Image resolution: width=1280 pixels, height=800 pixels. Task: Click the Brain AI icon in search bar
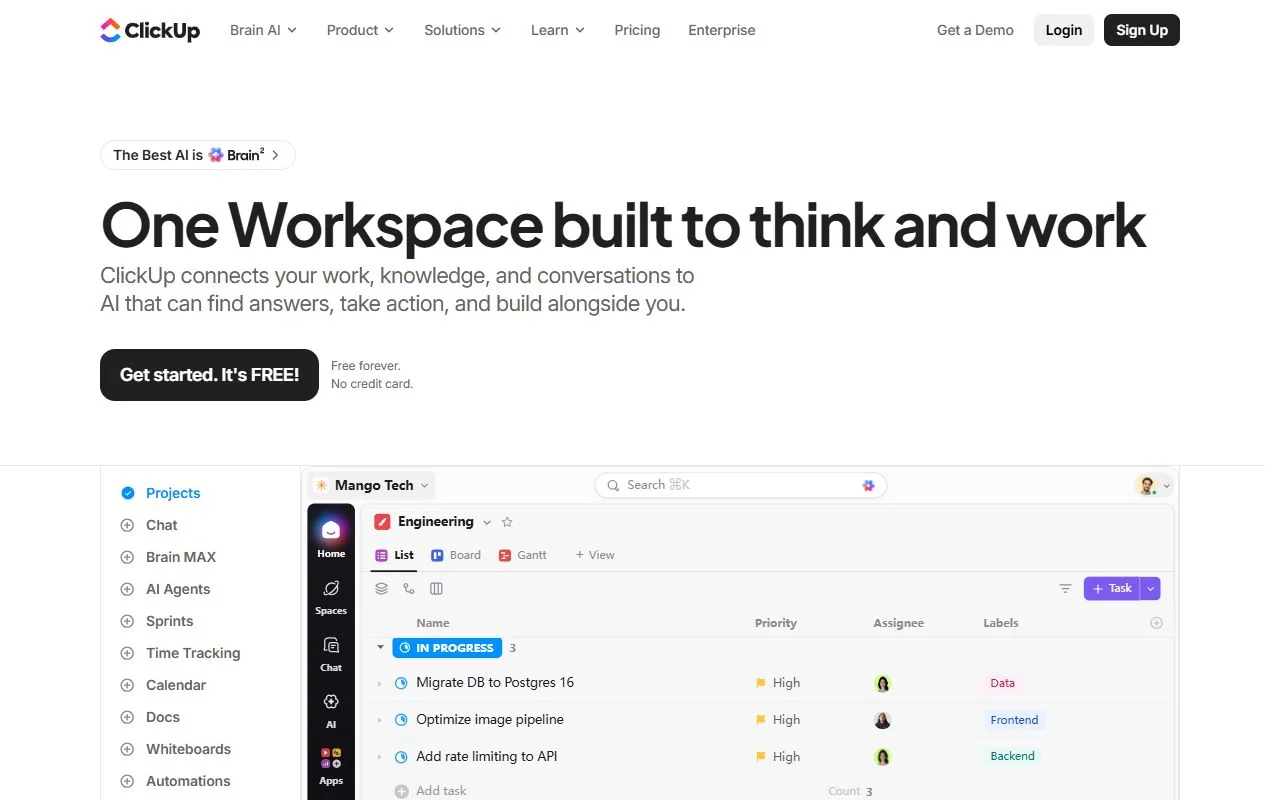868,485
